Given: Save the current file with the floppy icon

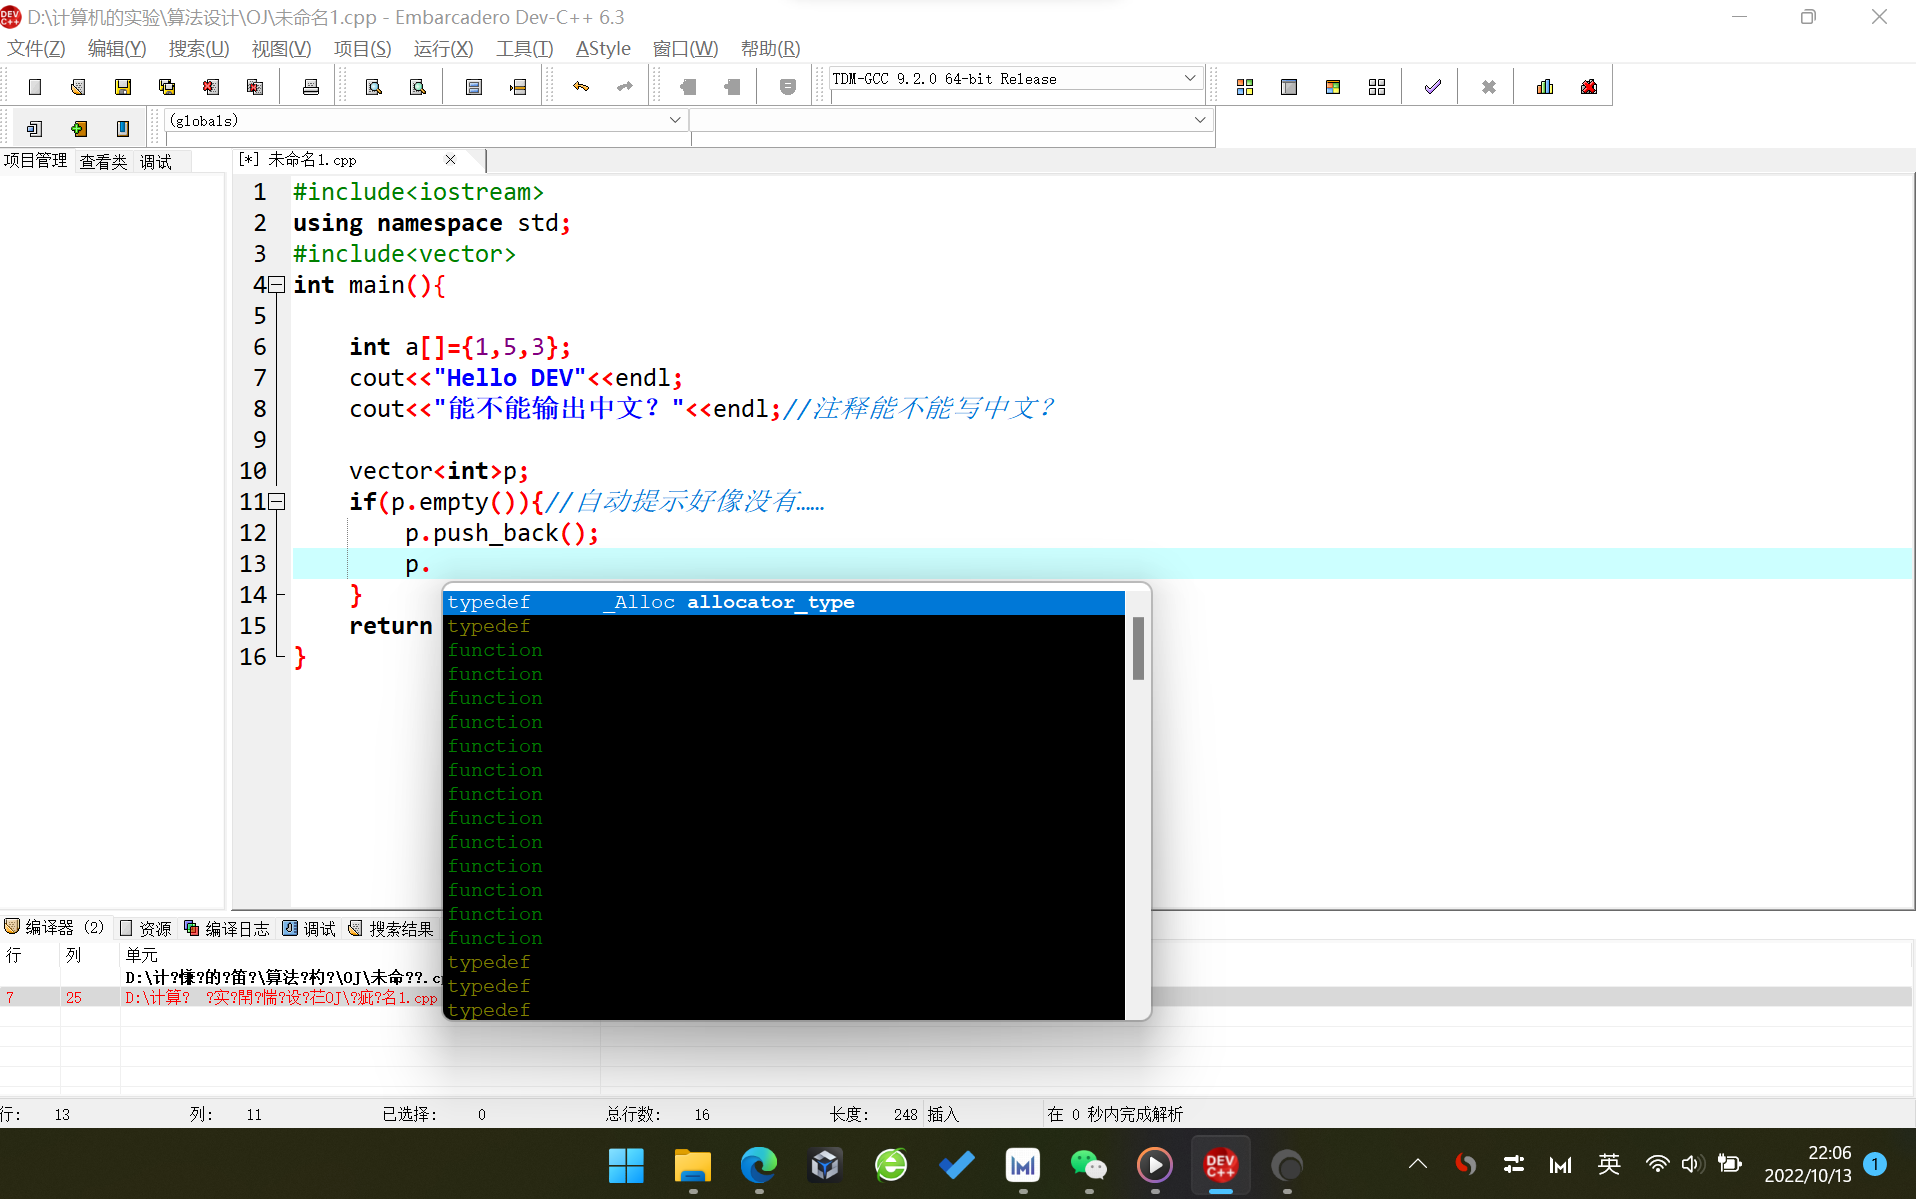Looking at the screenshot, I should (123, 87).
